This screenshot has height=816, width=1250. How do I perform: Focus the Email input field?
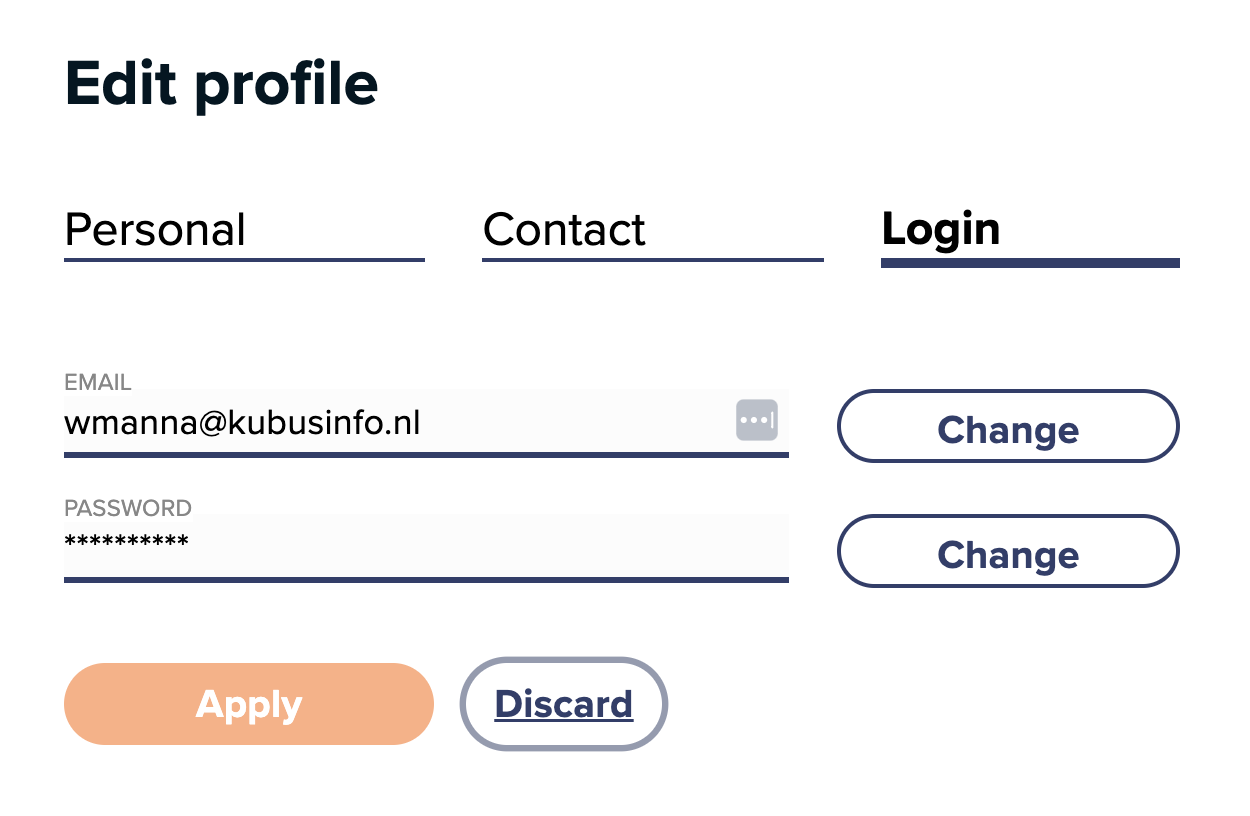tap(426, 422)
